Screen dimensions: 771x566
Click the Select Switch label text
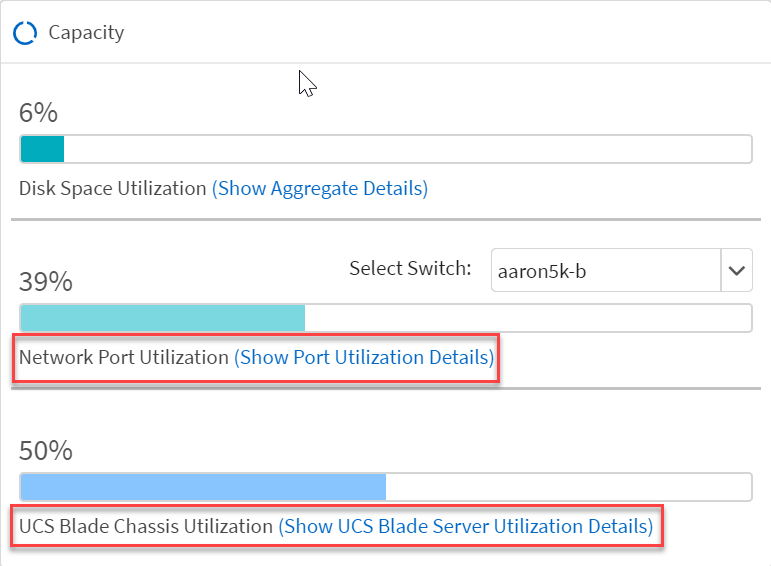410,268
